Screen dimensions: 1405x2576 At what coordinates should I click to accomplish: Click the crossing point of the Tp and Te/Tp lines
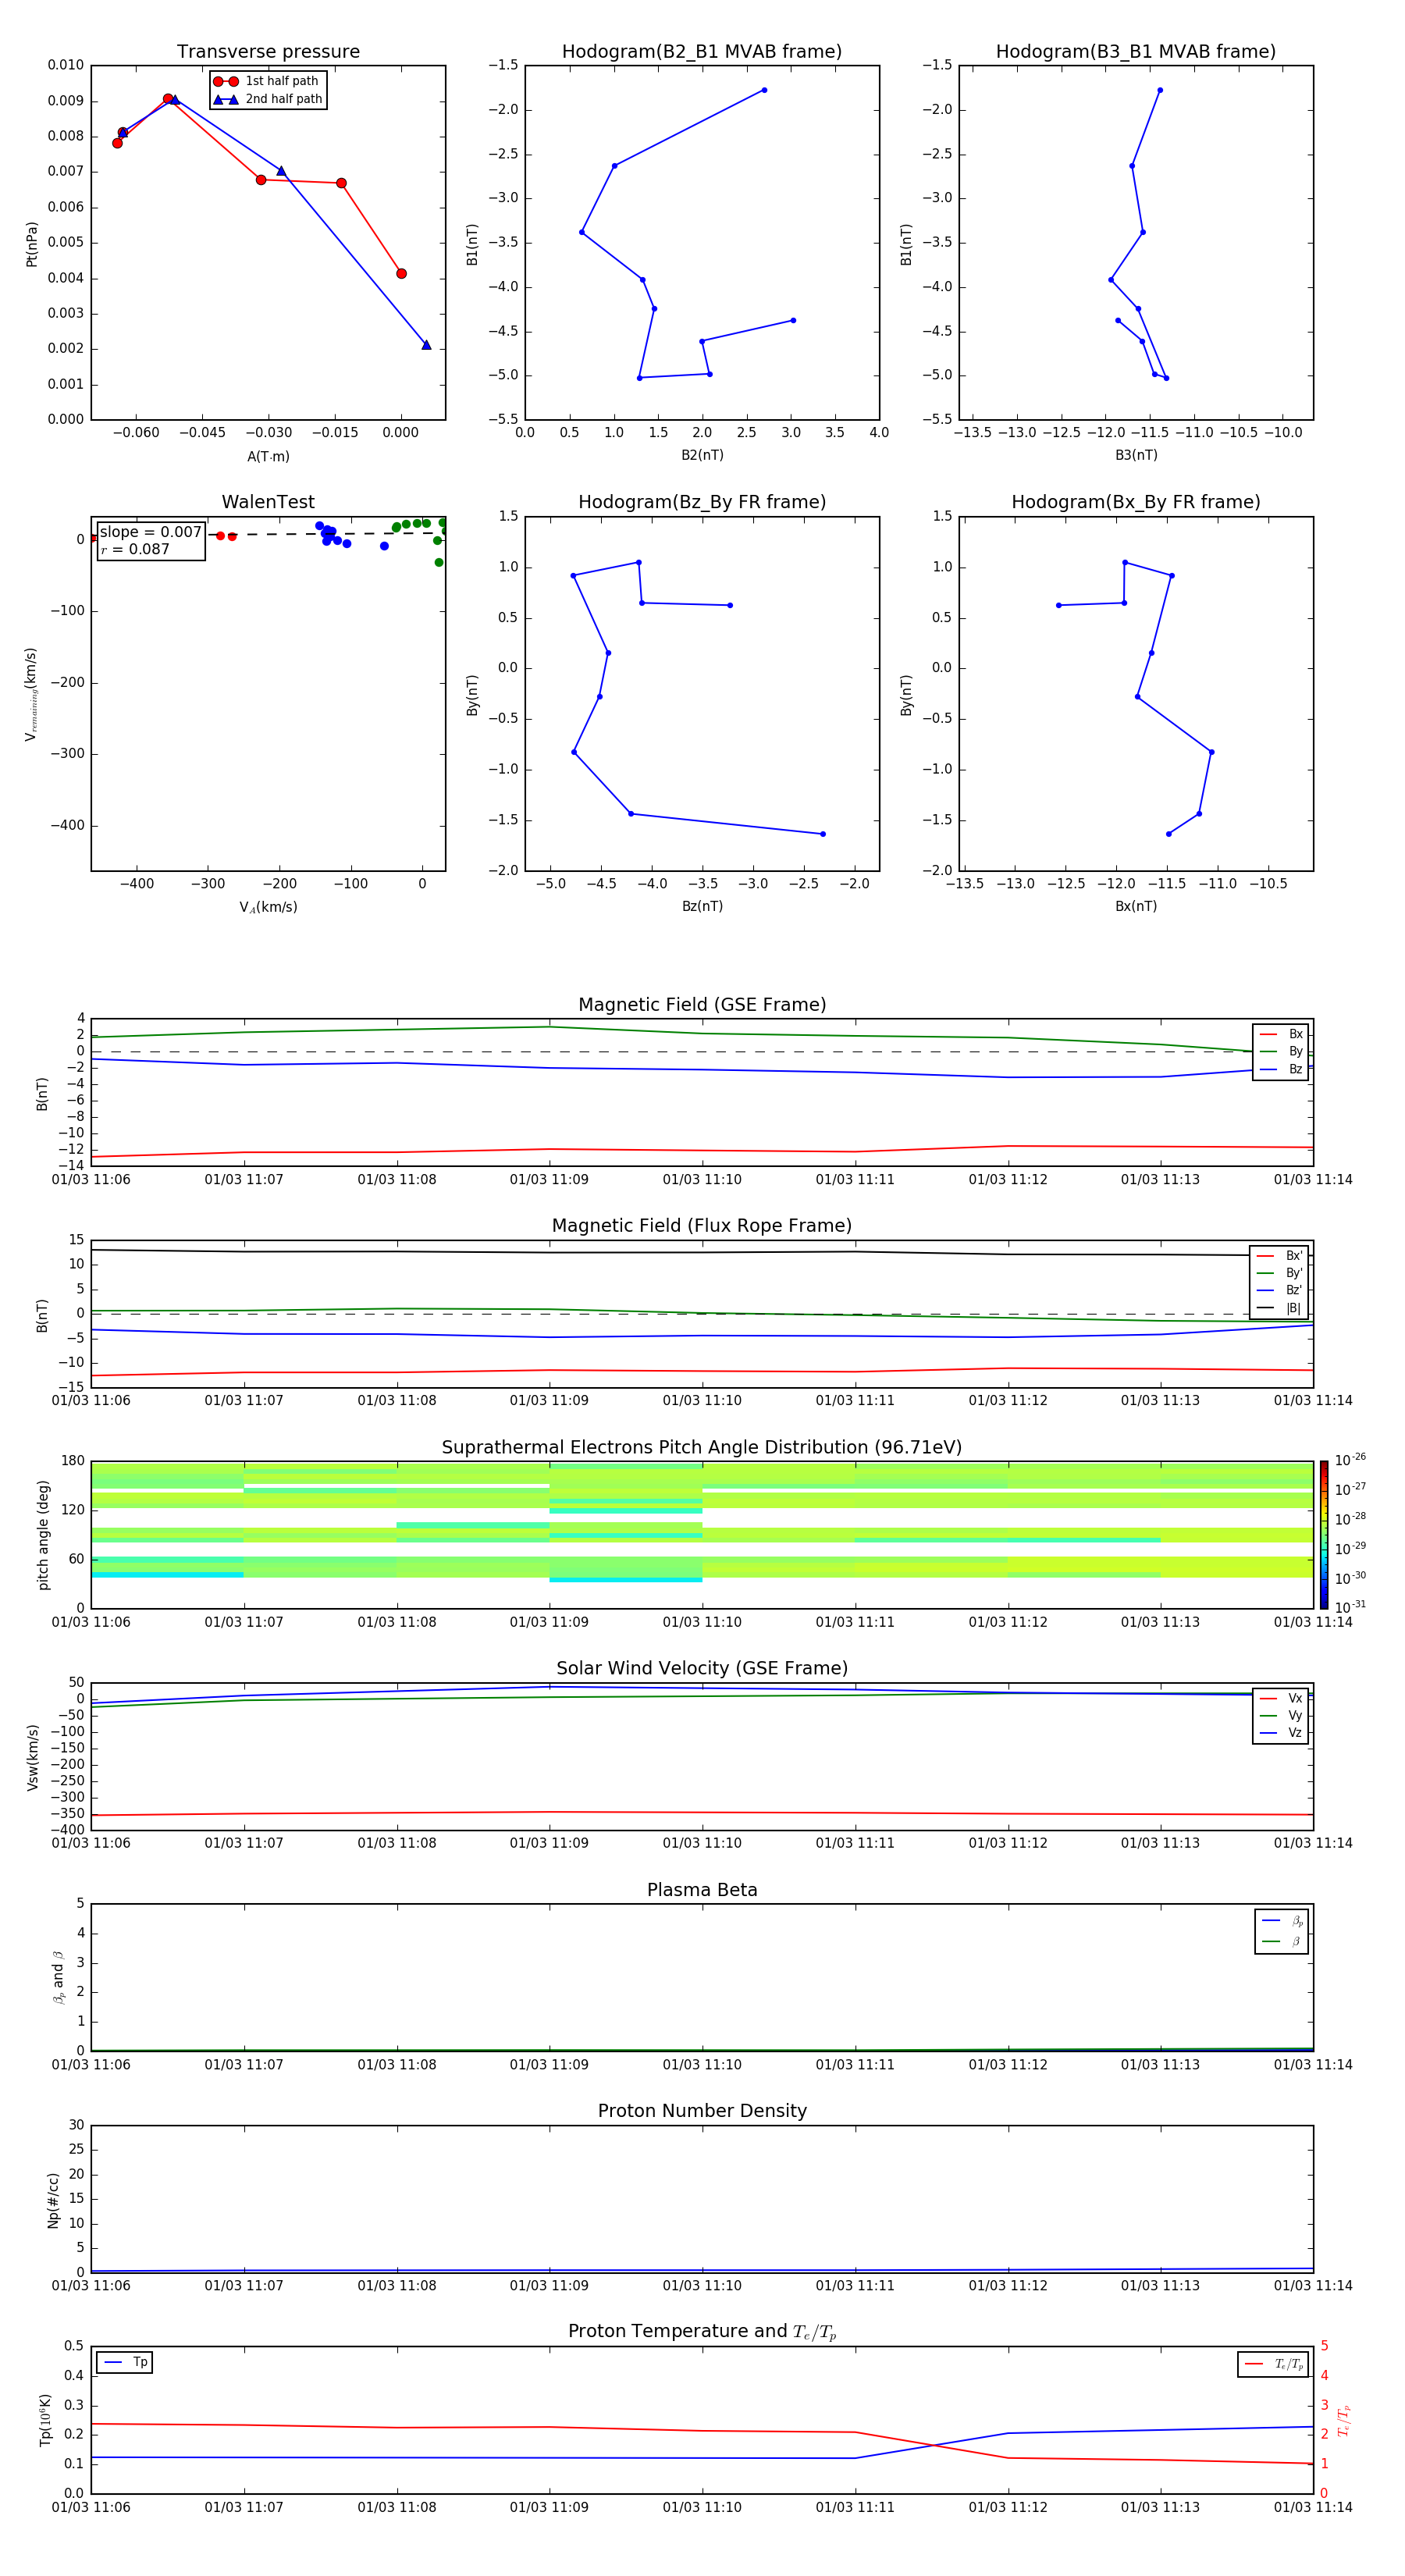point(934,2446)
